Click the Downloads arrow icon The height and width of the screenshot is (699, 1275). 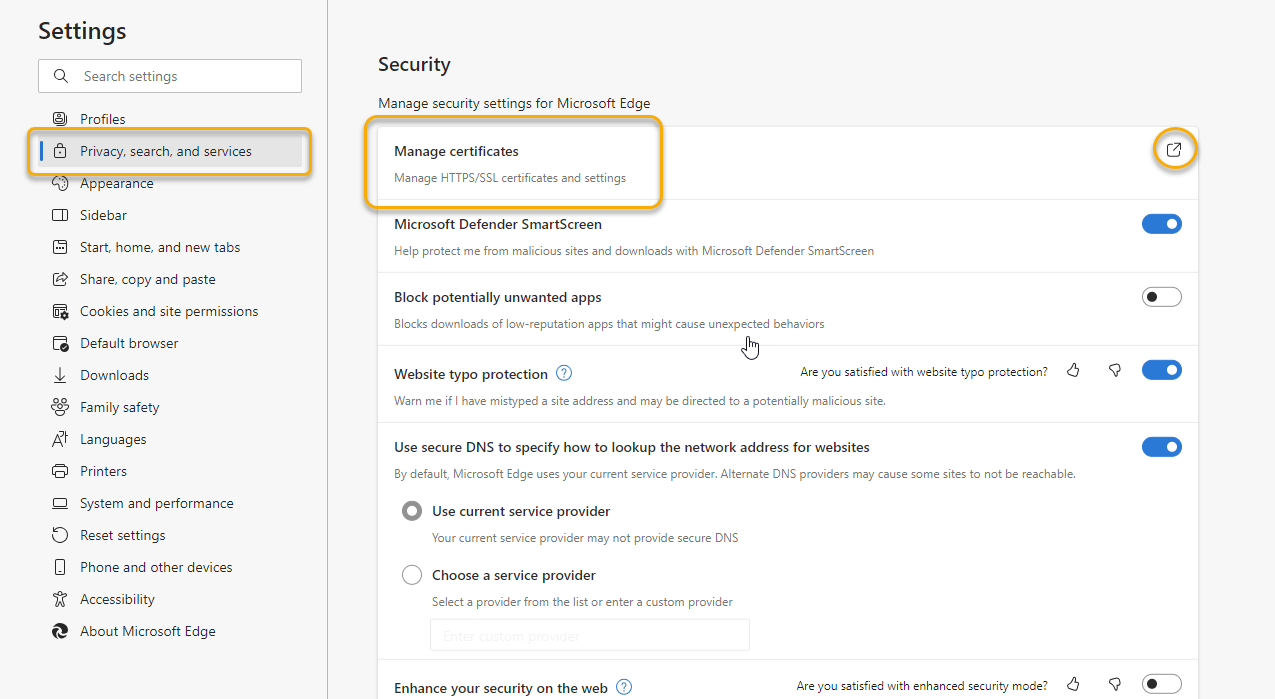pos(60,375)
